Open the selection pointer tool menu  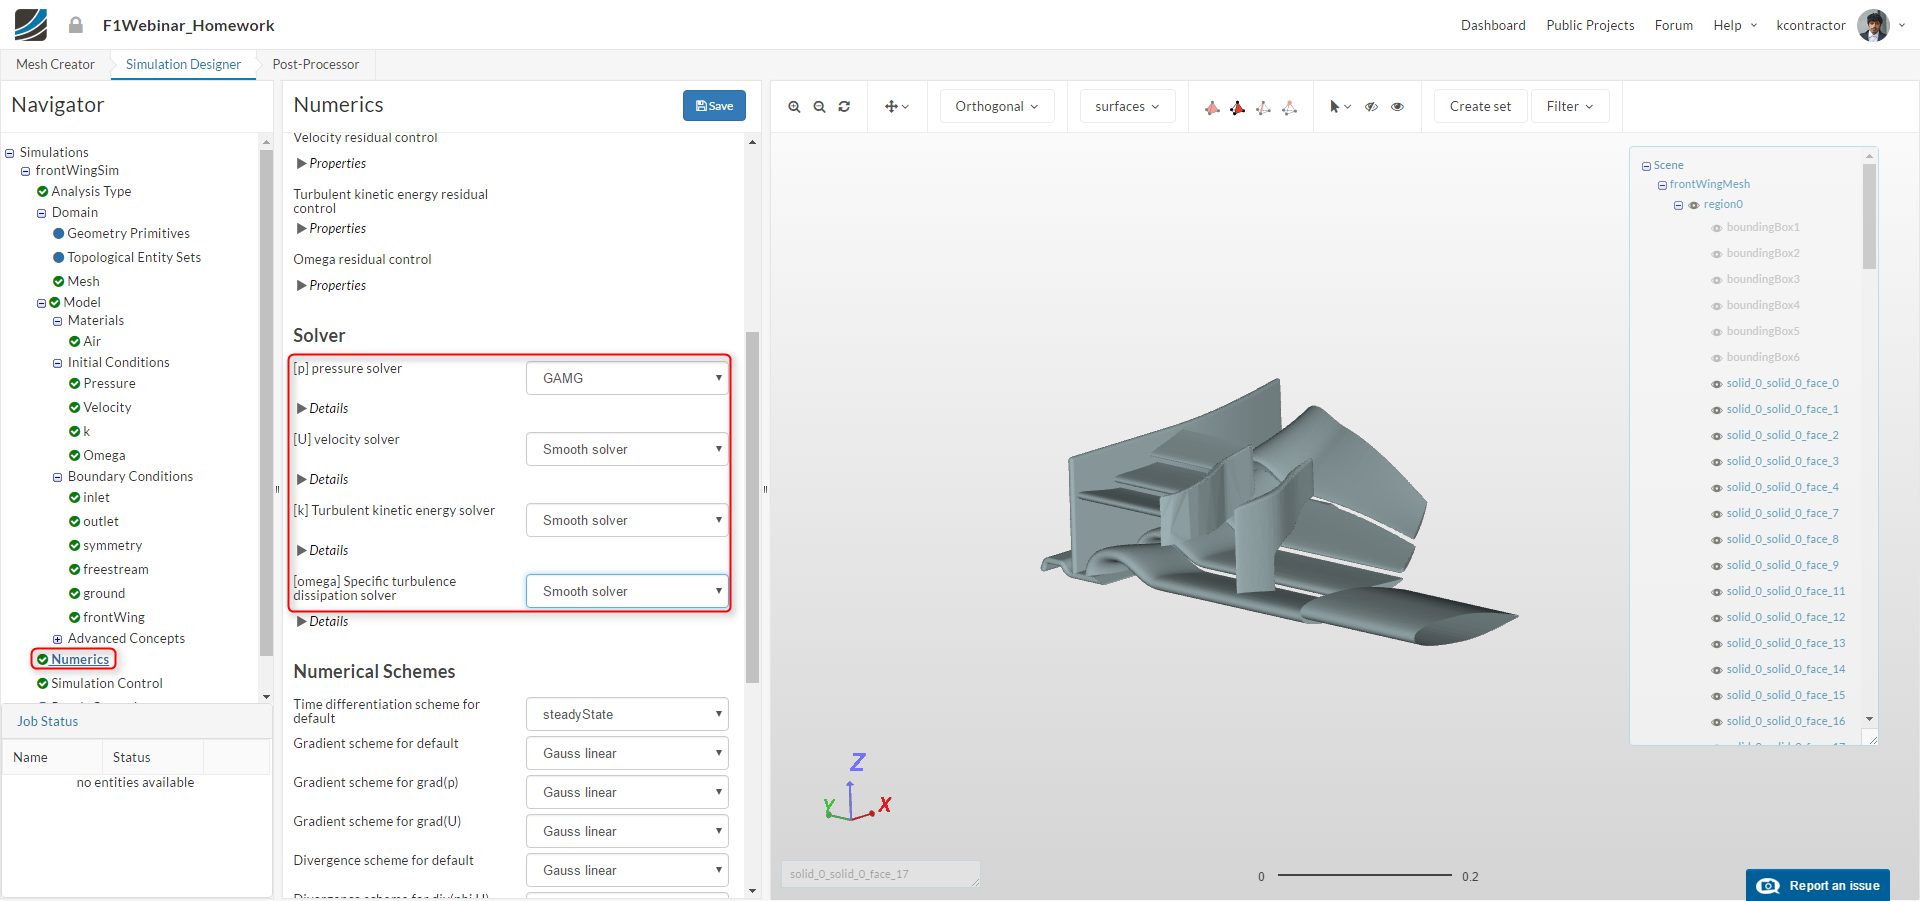(1339, 107)
